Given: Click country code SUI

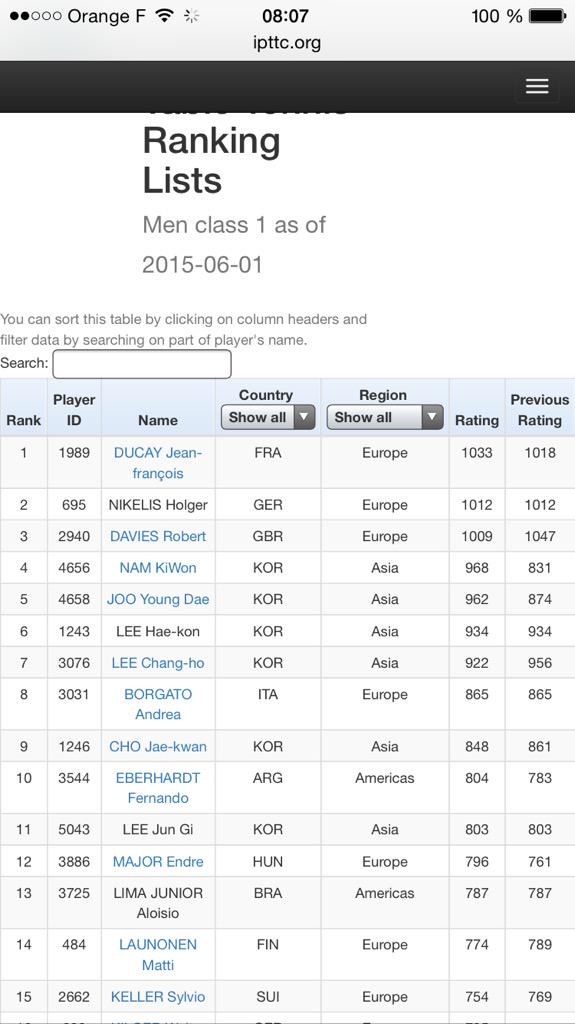Looking at the screenshot, I should 268,997.
